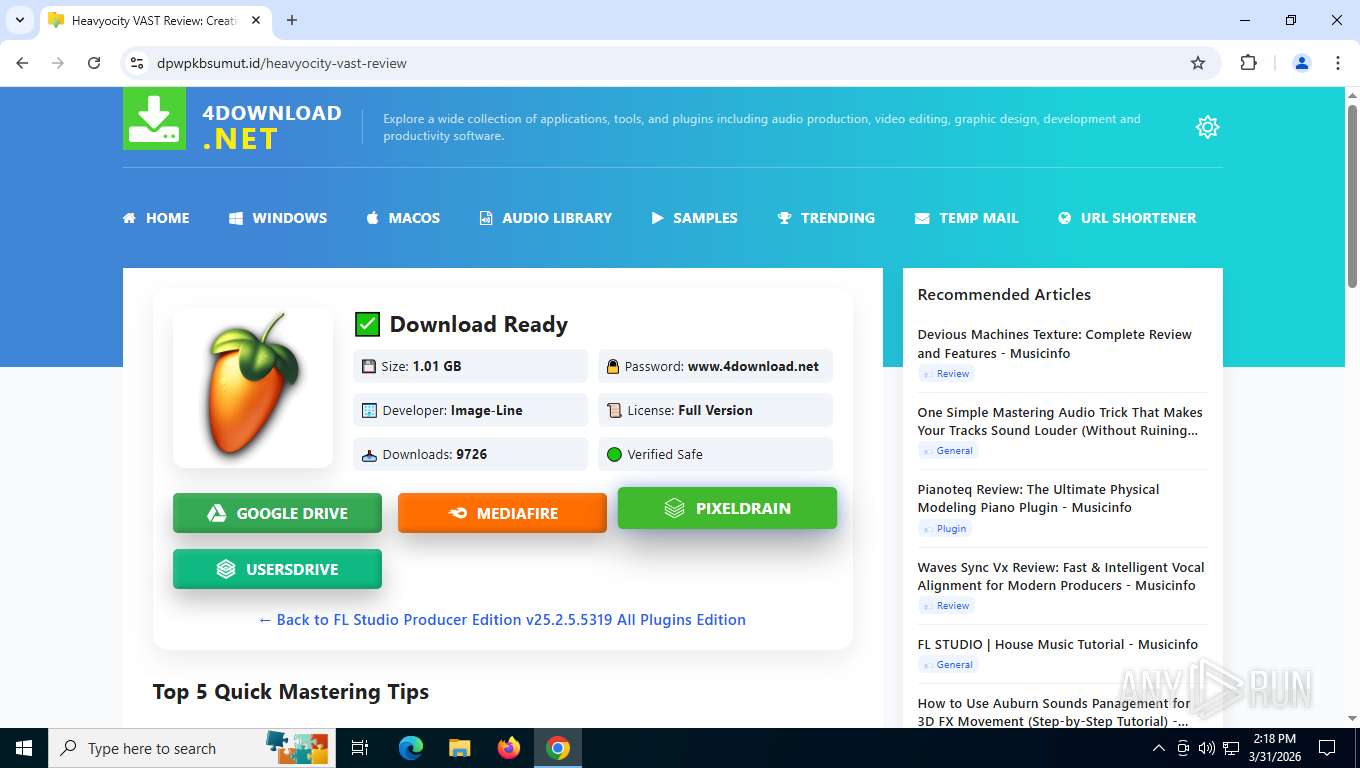Viewport: 1360px width, 768px height.
Task: Download via the USERSDRIVE button
Action: tap(277, 569)
